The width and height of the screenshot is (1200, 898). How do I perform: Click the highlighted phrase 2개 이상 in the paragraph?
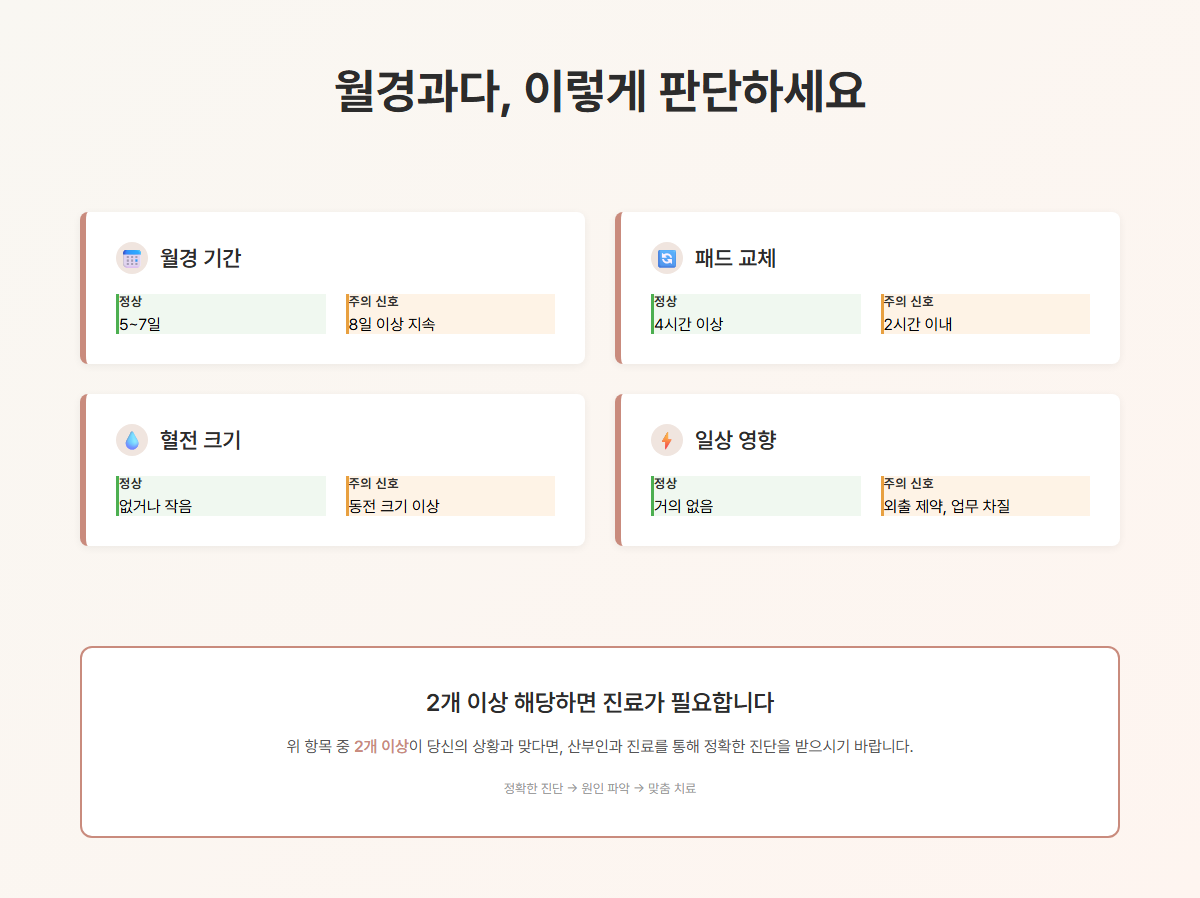pyautogui.click(x=381, y=746)
